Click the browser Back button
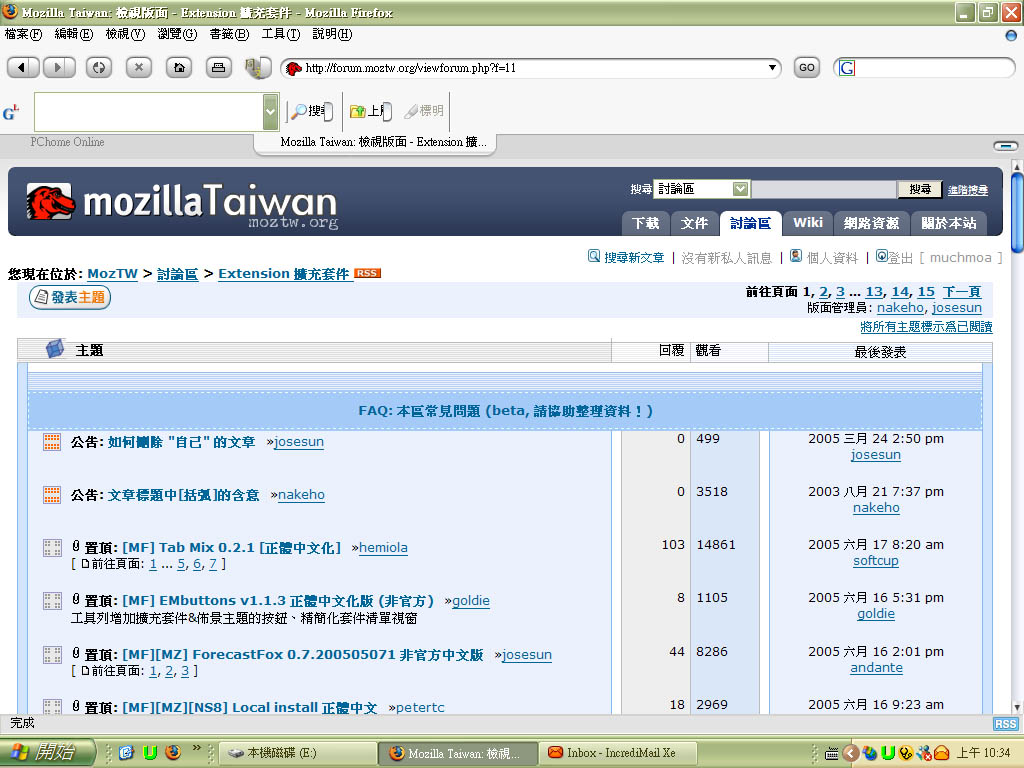The height and width of the screenshot is (768, 1024). tap(23, 67)
